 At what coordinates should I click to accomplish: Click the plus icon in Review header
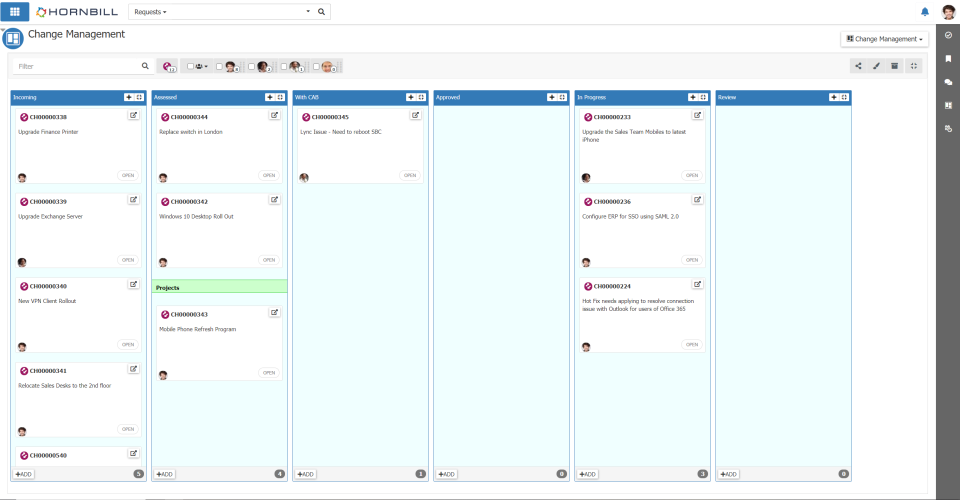pyautogui.click(x=833, y=97)
